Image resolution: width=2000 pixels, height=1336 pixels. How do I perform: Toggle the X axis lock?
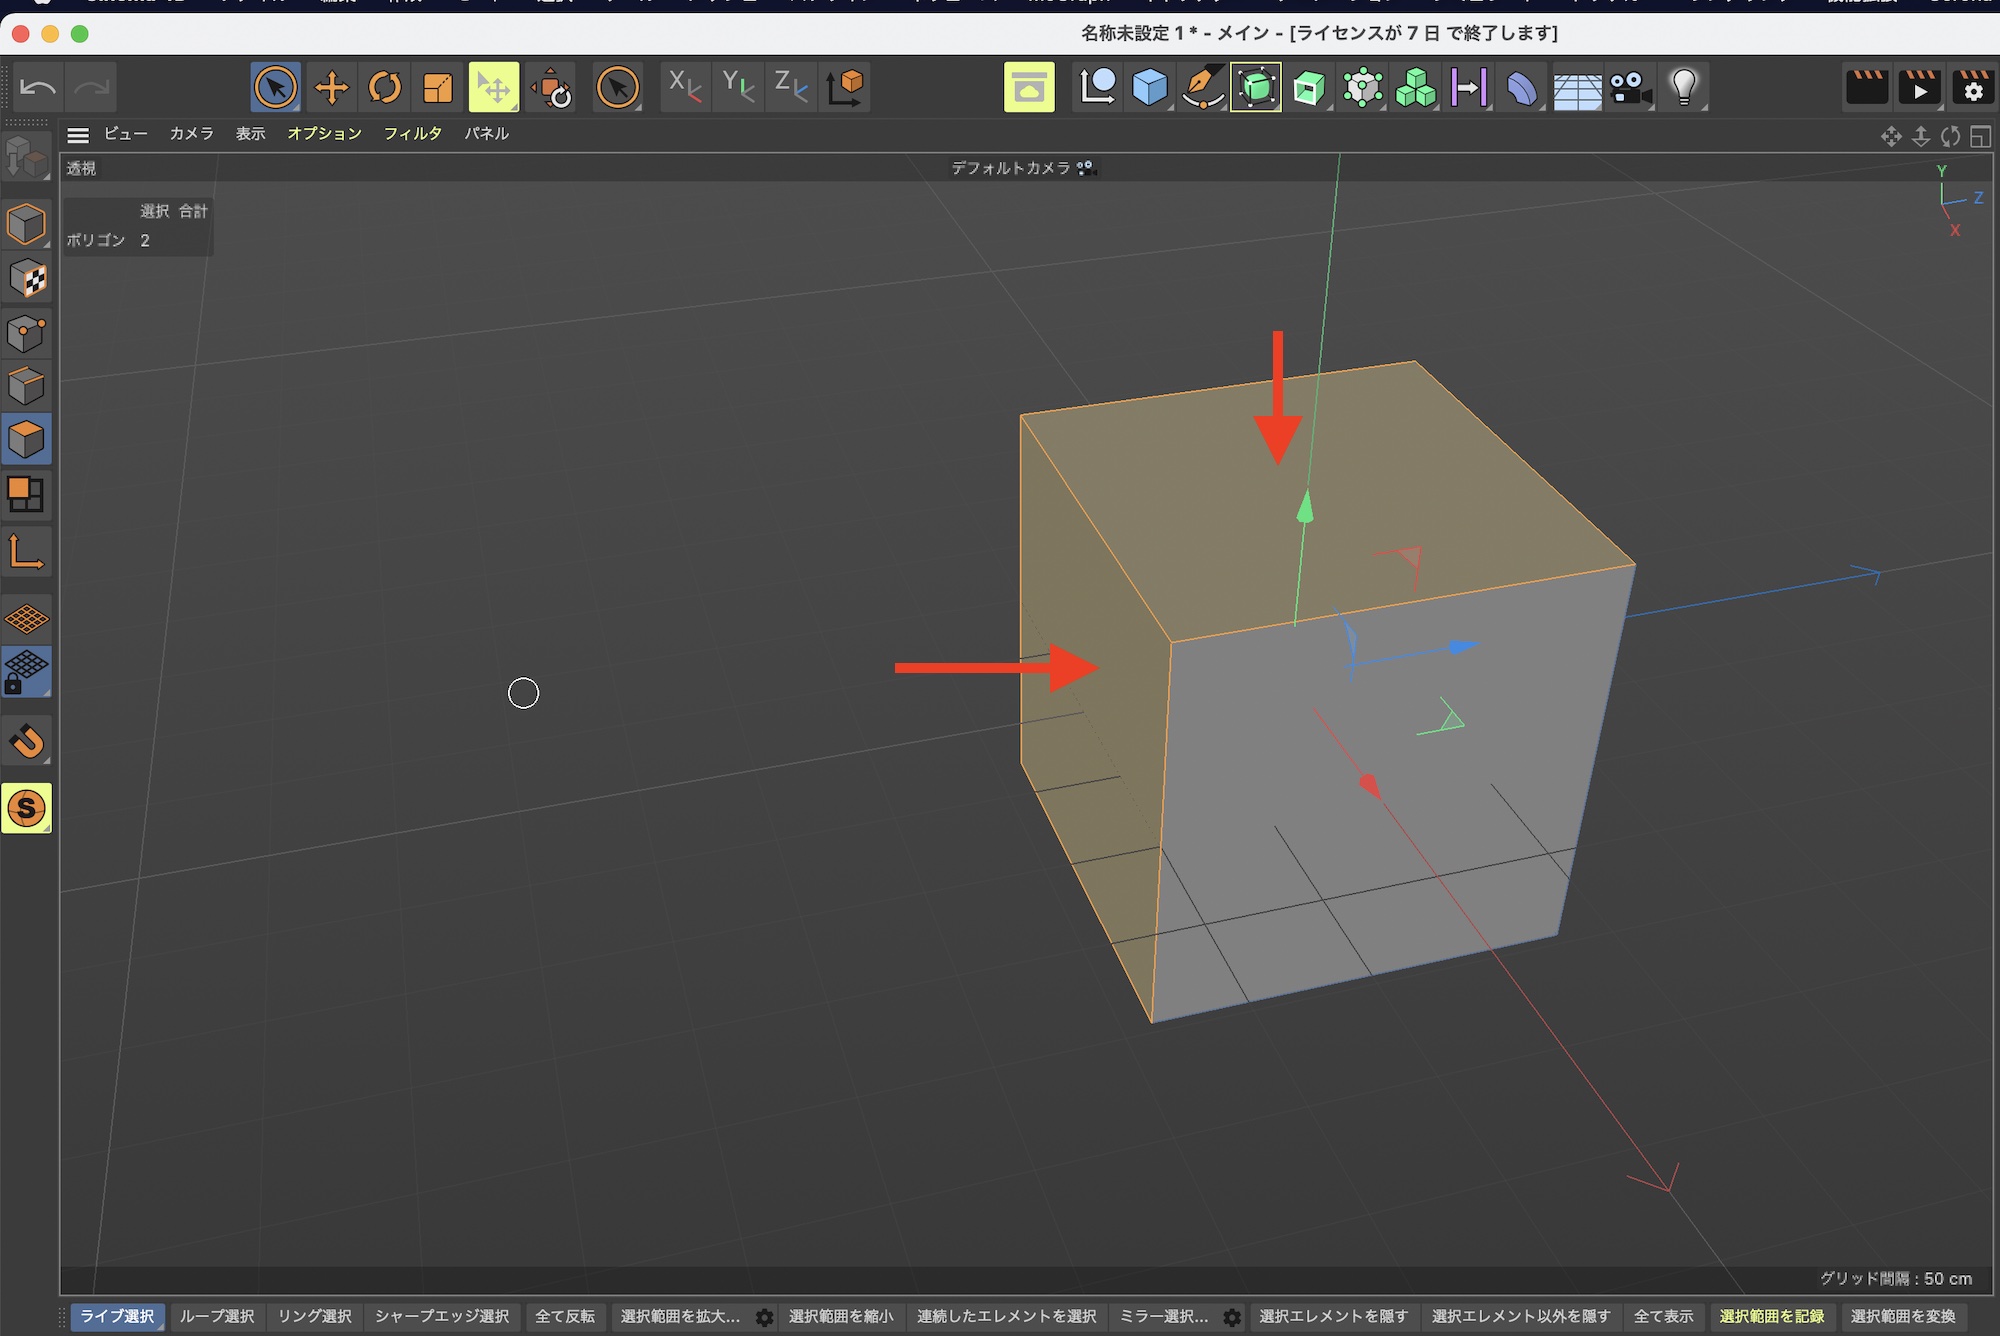[x=685, y=88]
